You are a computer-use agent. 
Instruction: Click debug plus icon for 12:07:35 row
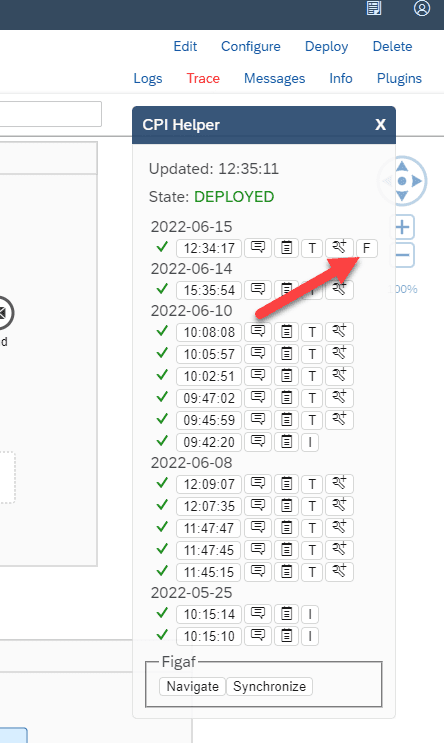tap(339, 506)
